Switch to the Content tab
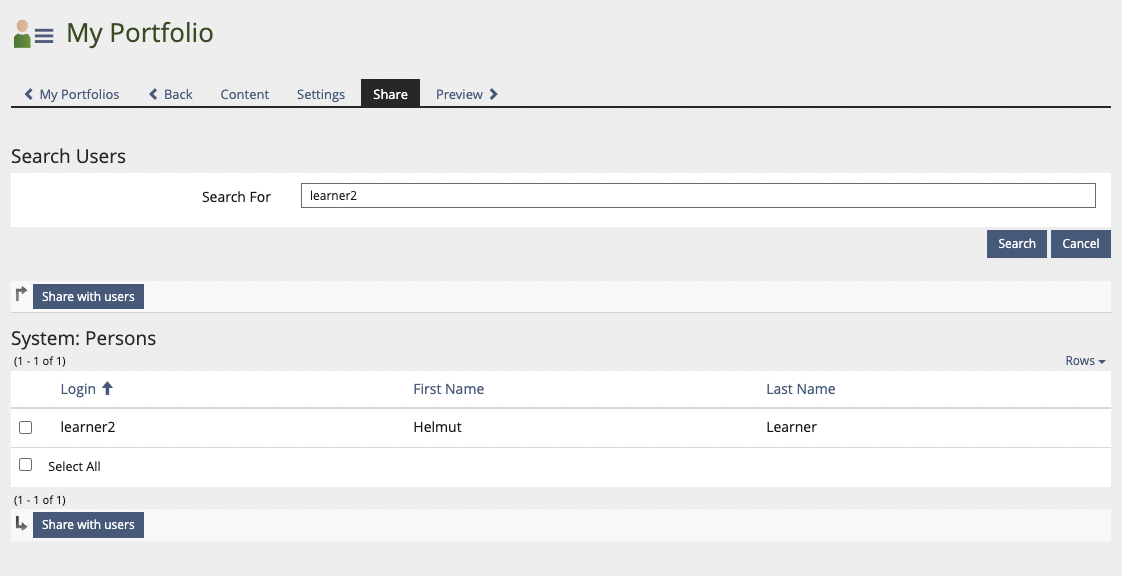The image size is (1122, 576). (244, 94)
